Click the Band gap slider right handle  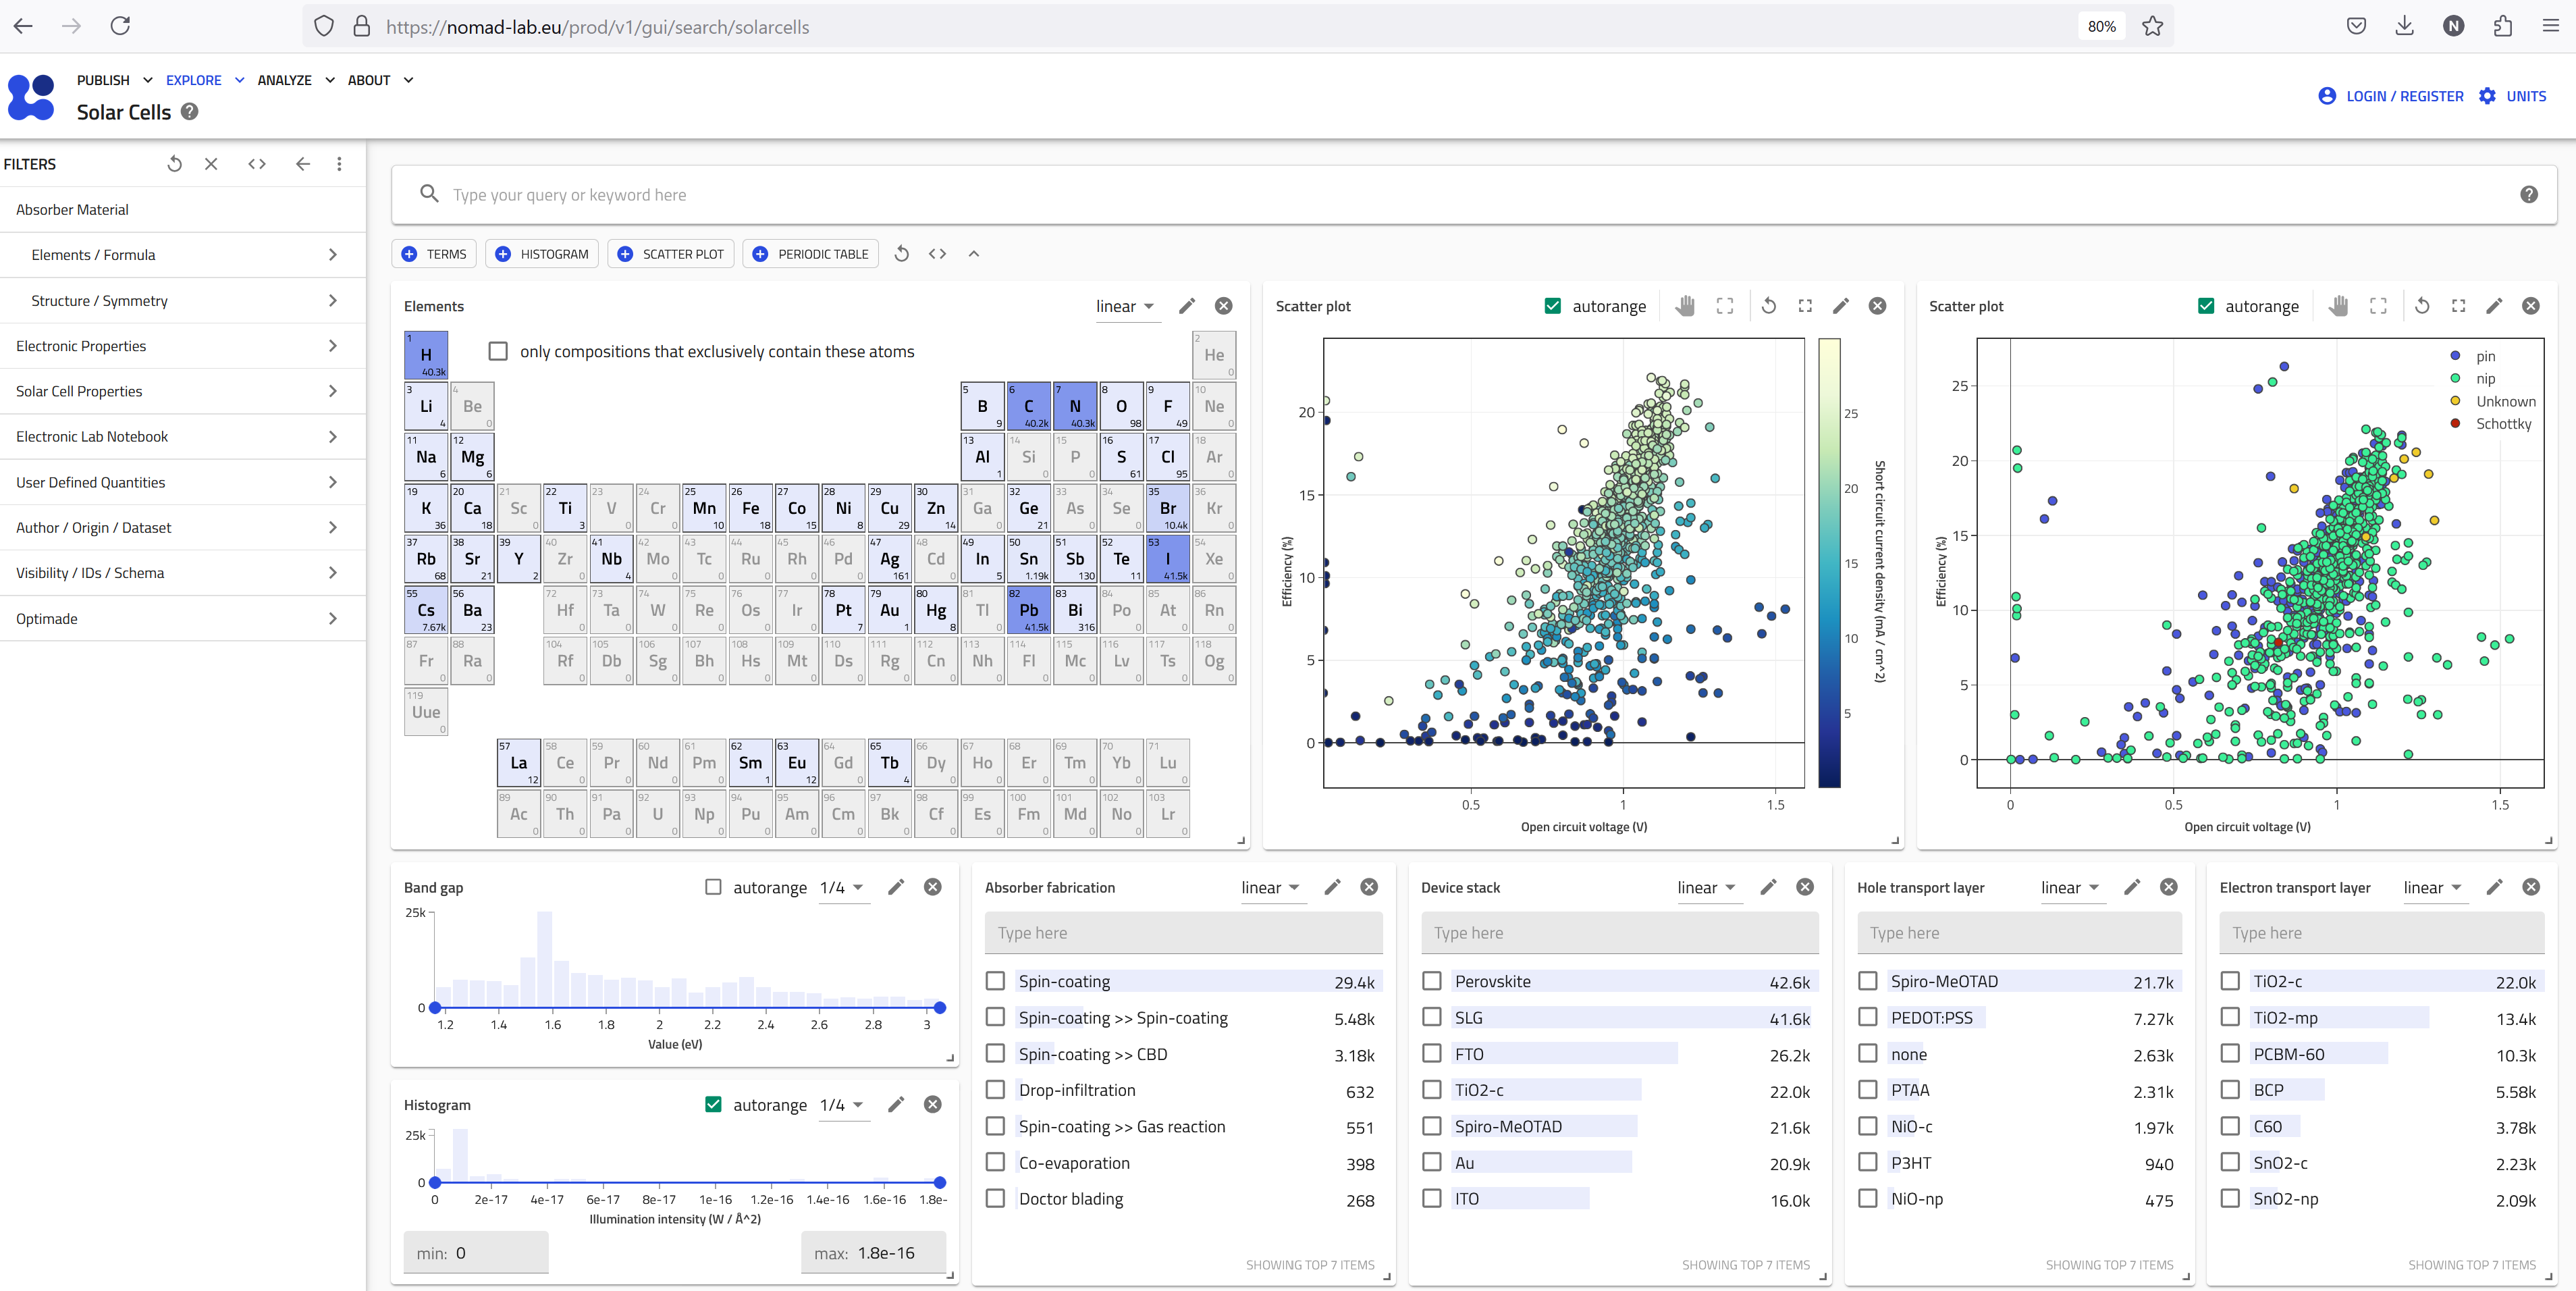point(939,1008)
